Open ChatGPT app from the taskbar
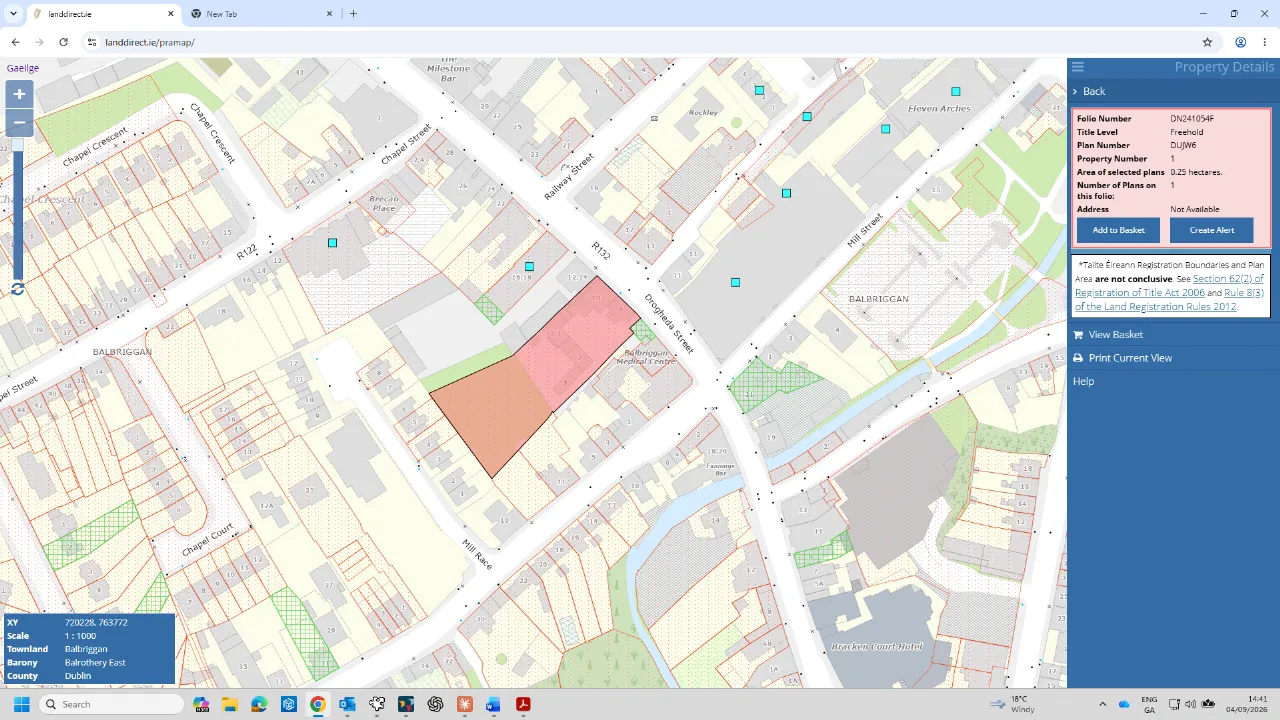1280x720 pixels. (435, 704)
